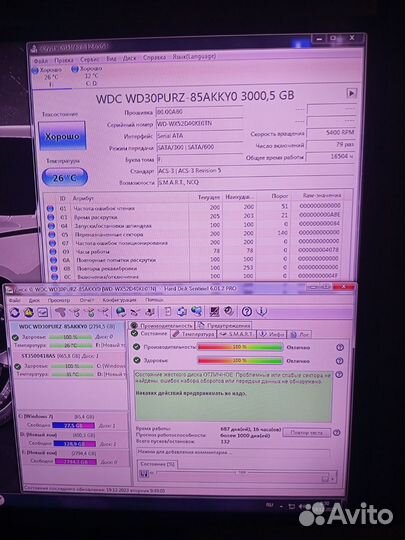
Task: Click the document page icon in Sentinel toolbar
Action: 167,312
